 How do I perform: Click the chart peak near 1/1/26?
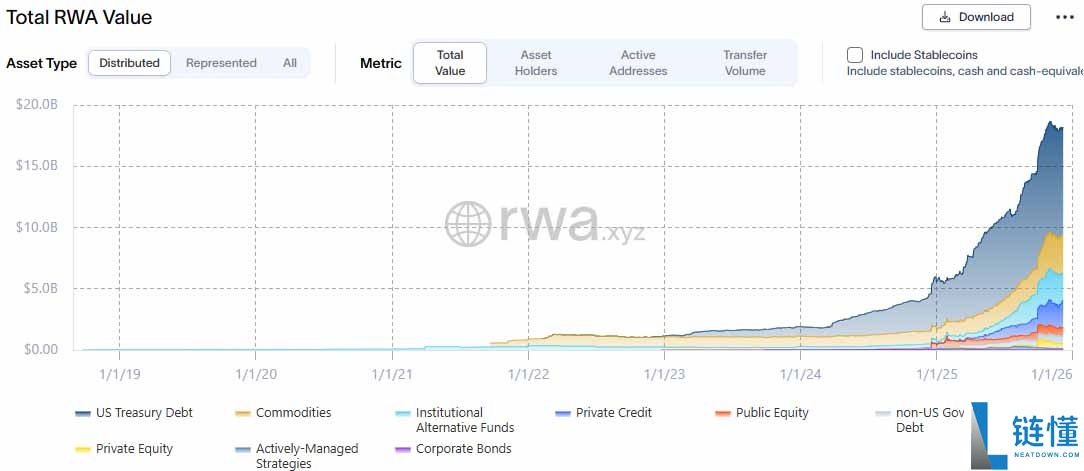pyautogui.click(x=1050, y=123)
